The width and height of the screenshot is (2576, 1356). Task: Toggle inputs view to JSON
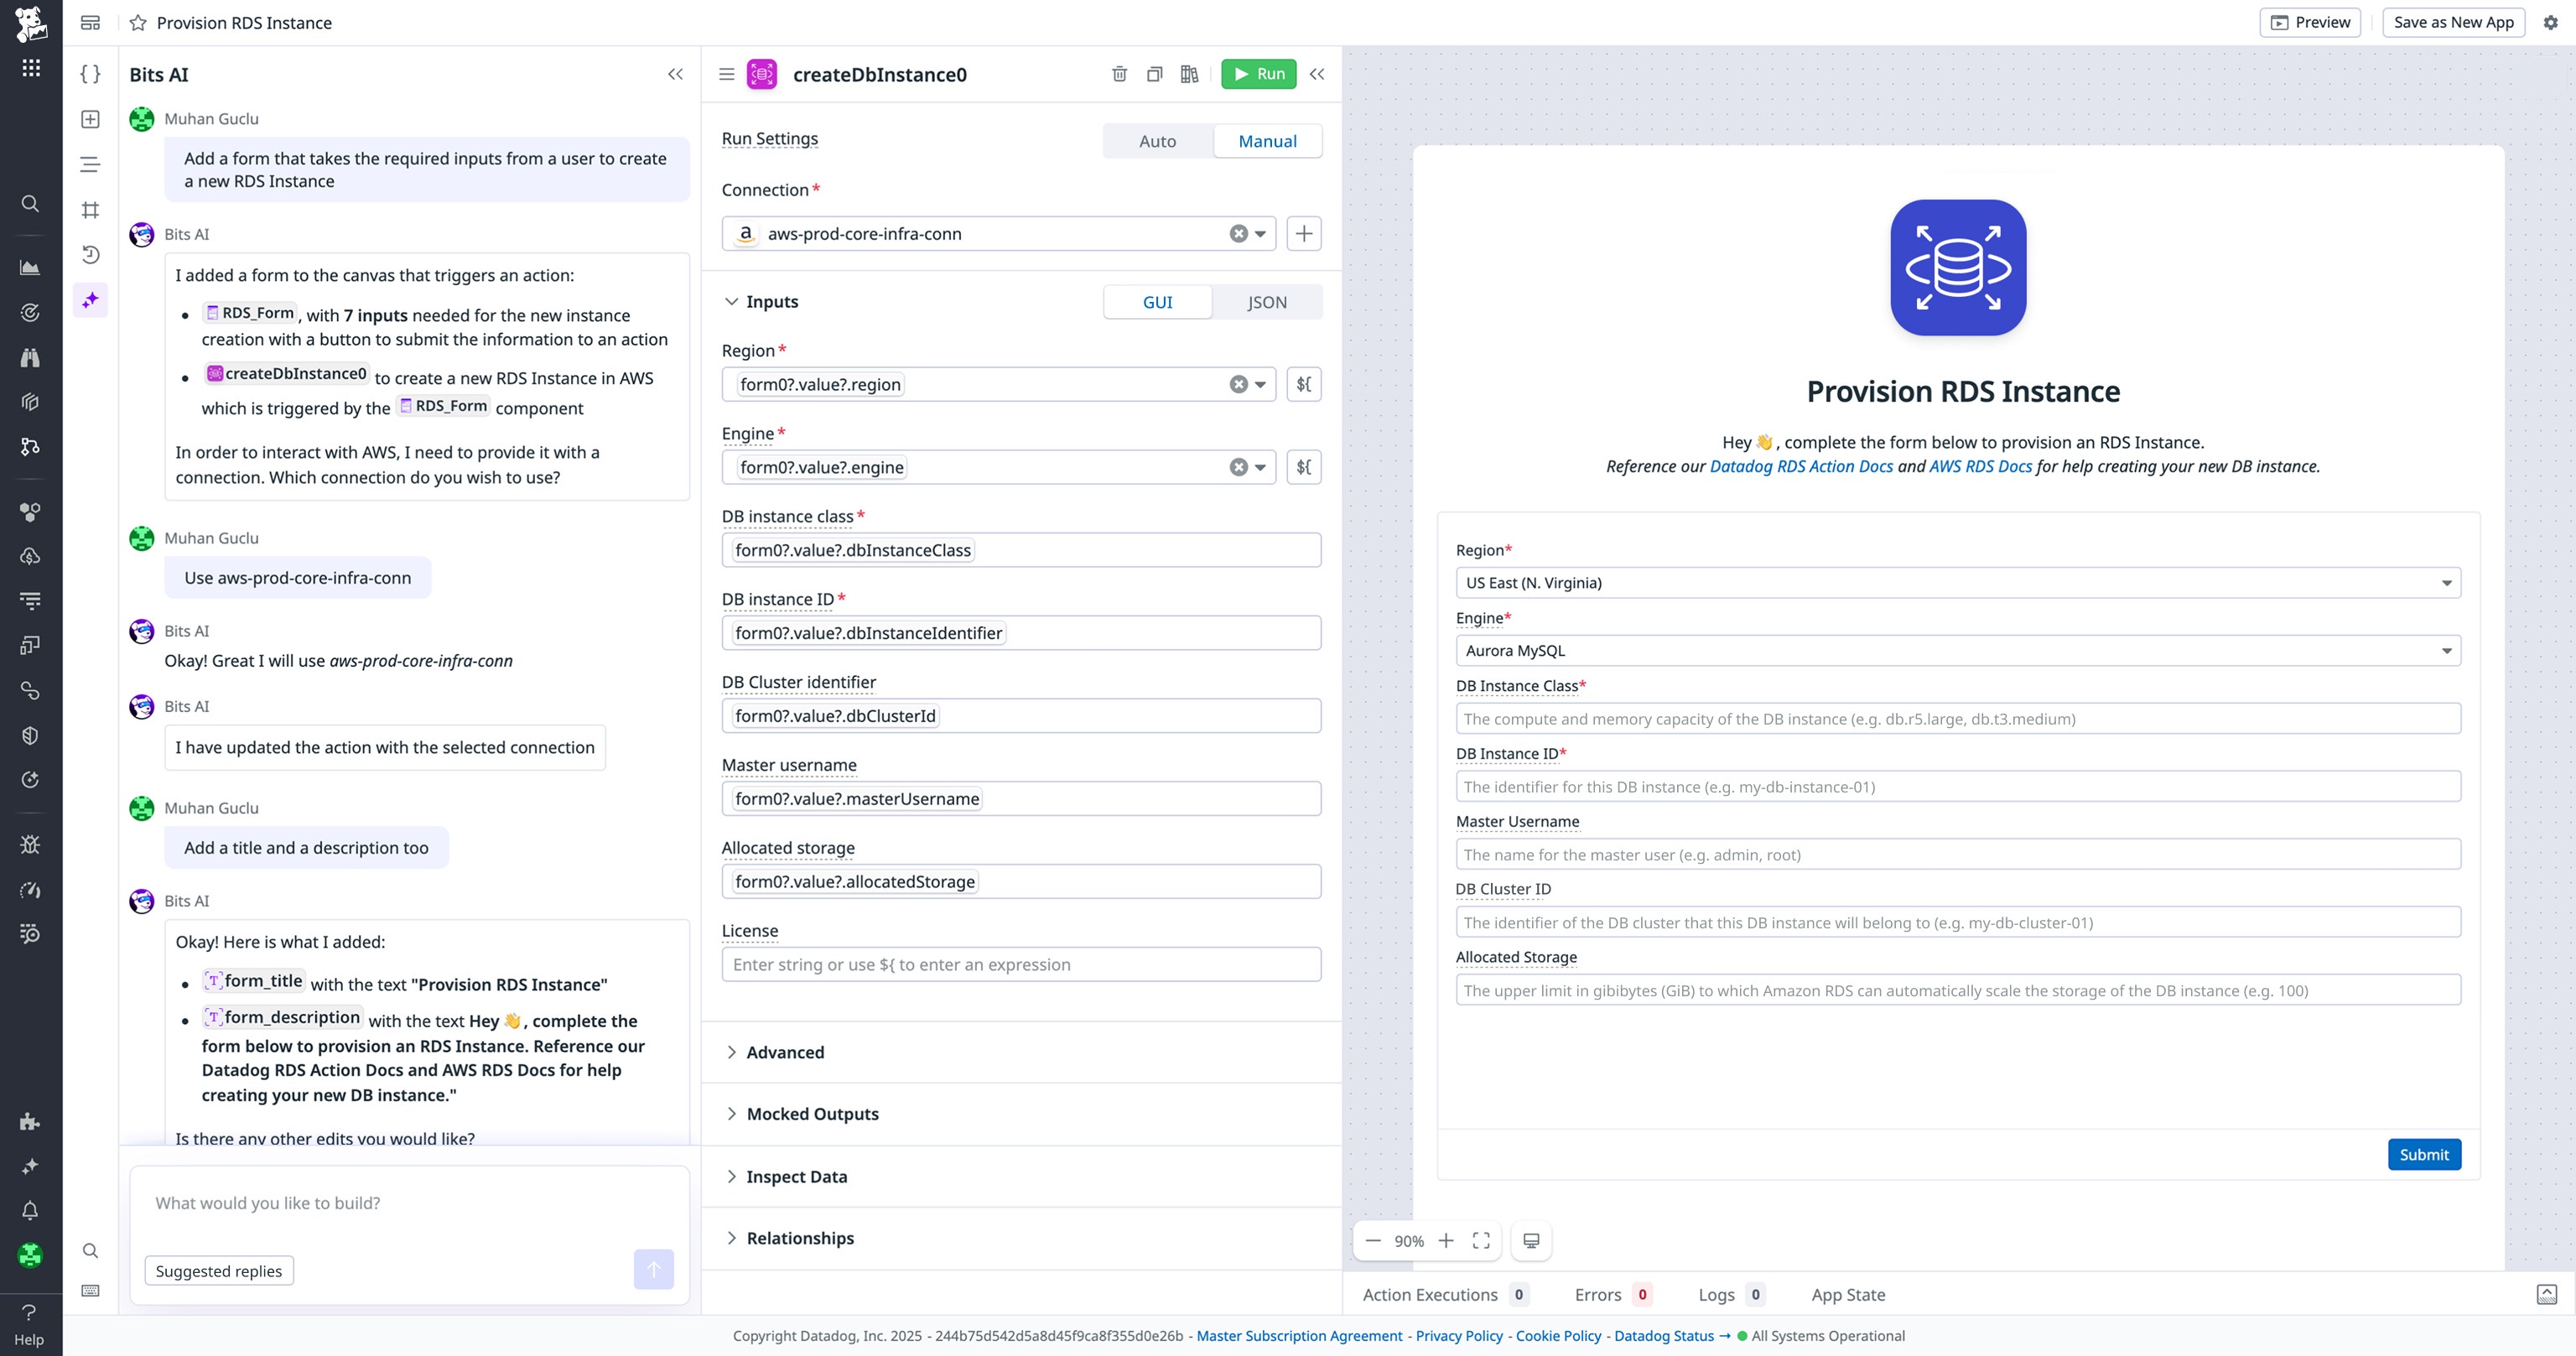(x=1266, y=301)
